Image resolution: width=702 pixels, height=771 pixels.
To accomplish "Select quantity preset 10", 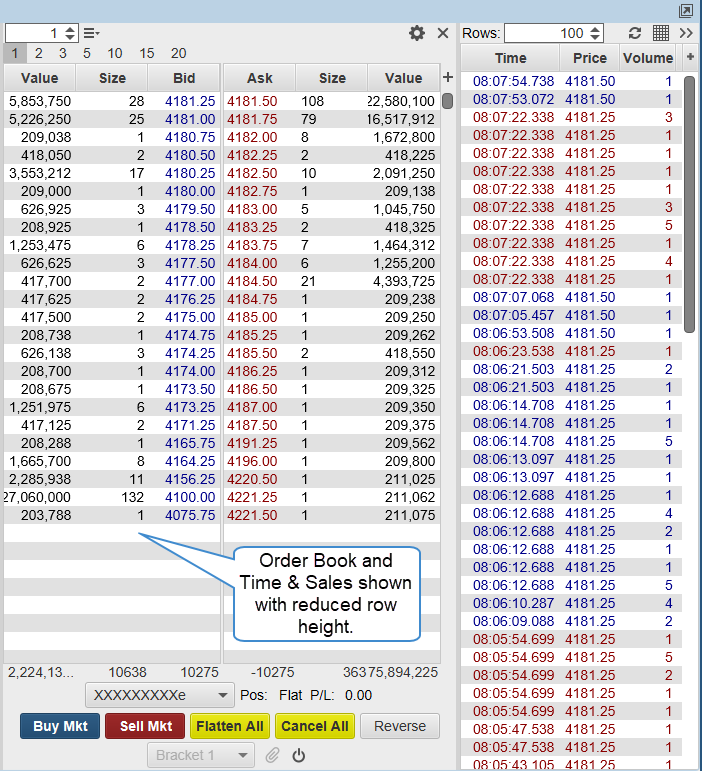I will tap(115, 53).
